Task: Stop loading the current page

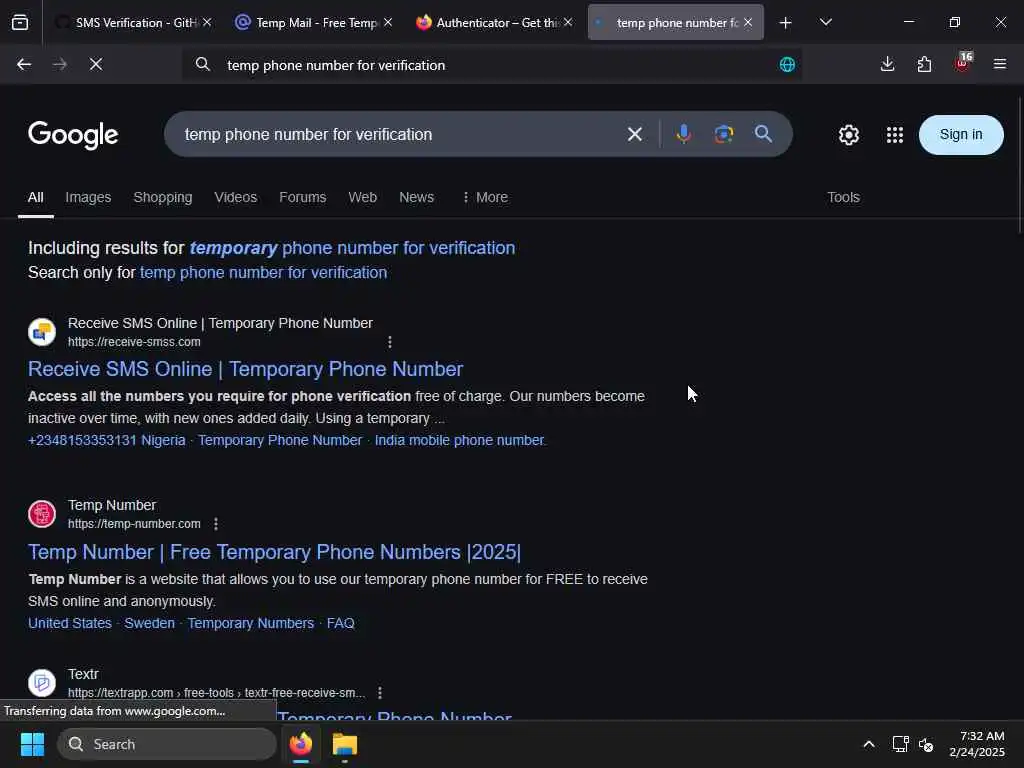Action: point(96,65)
